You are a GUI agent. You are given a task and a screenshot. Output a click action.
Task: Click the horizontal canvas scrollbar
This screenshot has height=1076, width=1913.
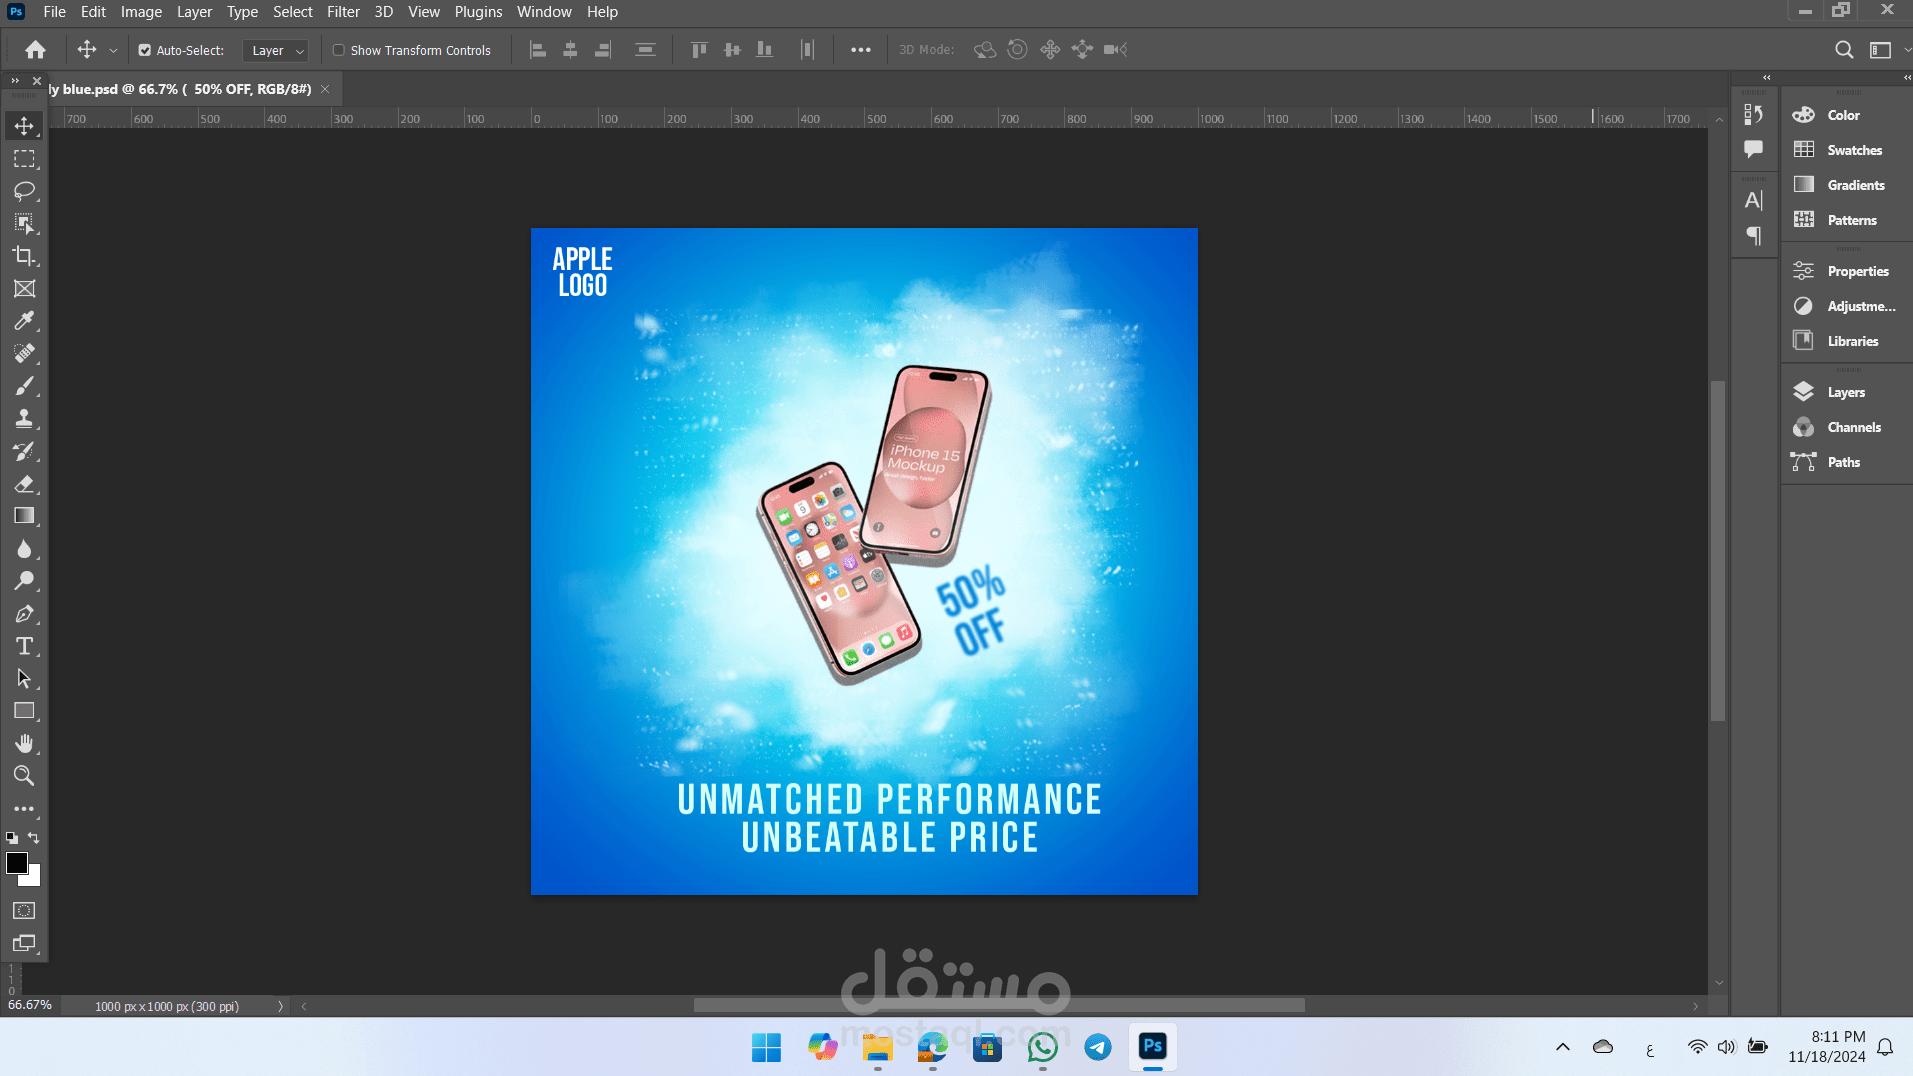pos(999,1006)
